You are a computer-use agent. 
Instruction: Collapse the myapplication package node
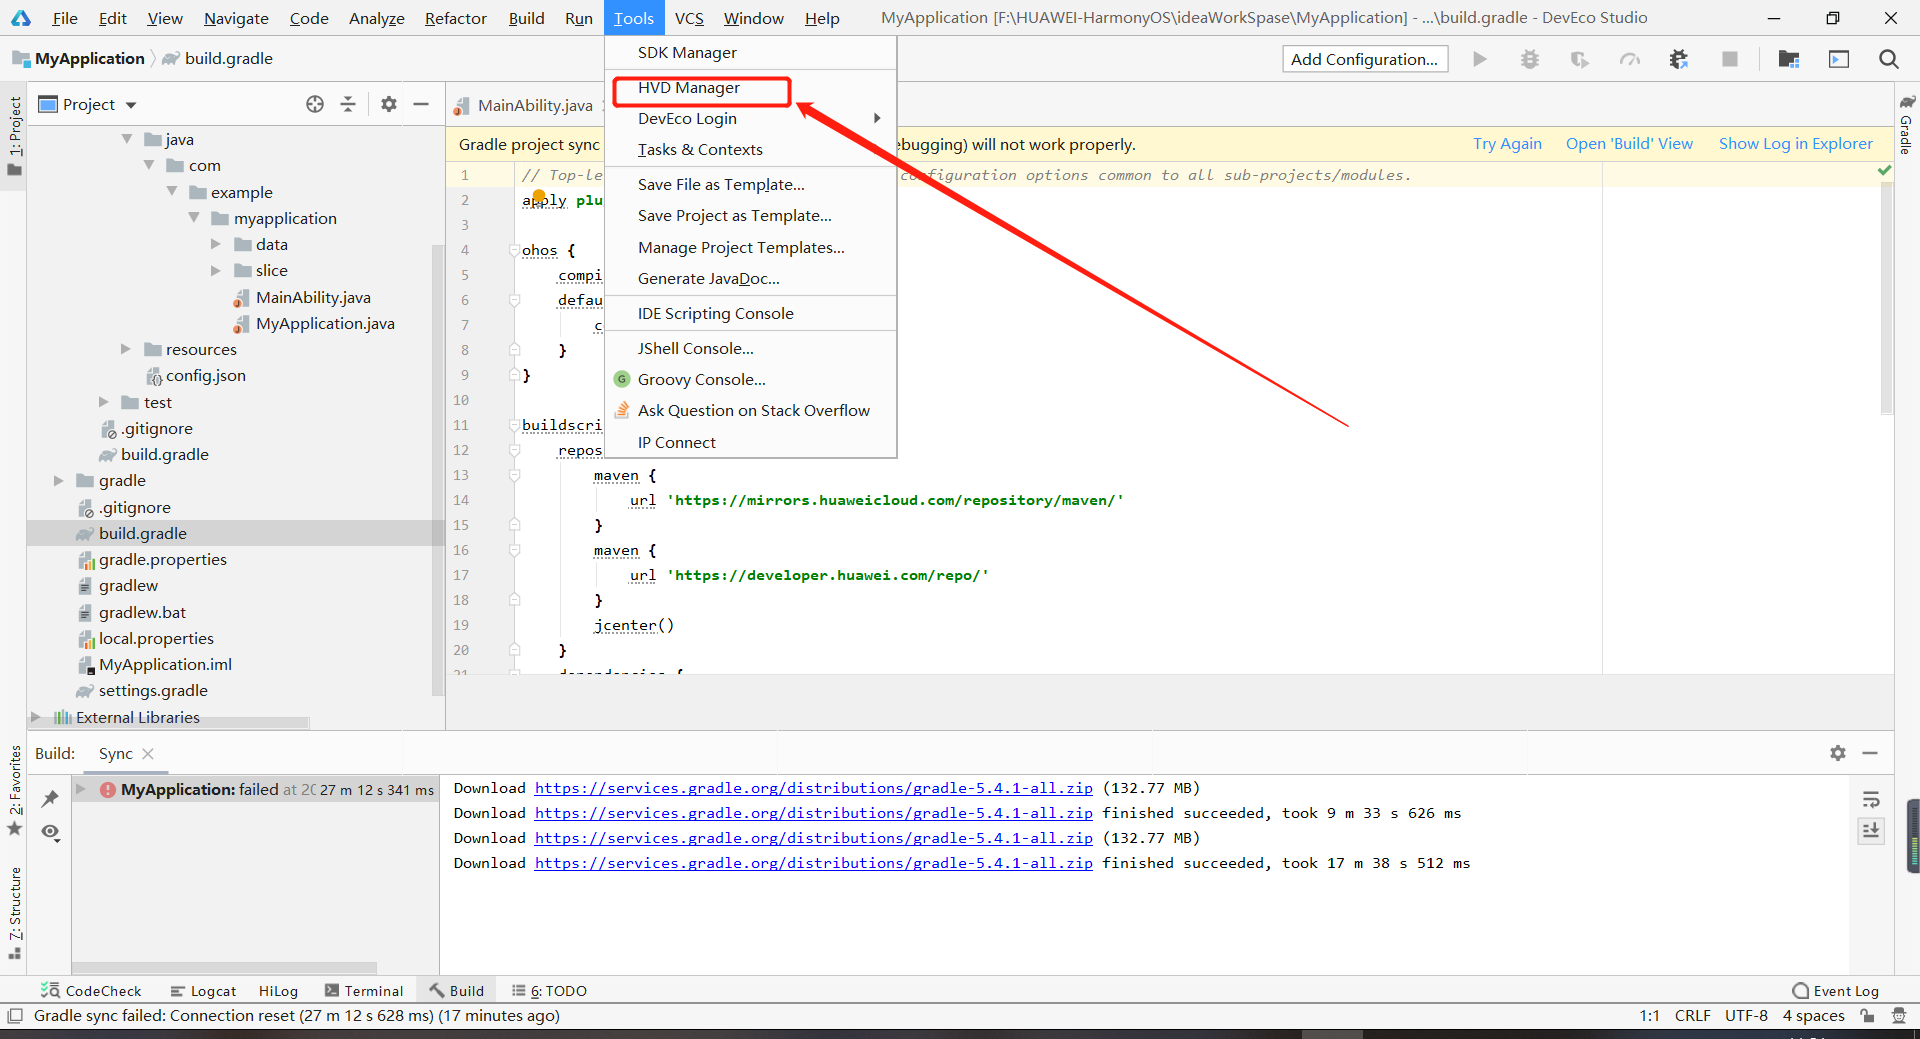tap(194, 217)
